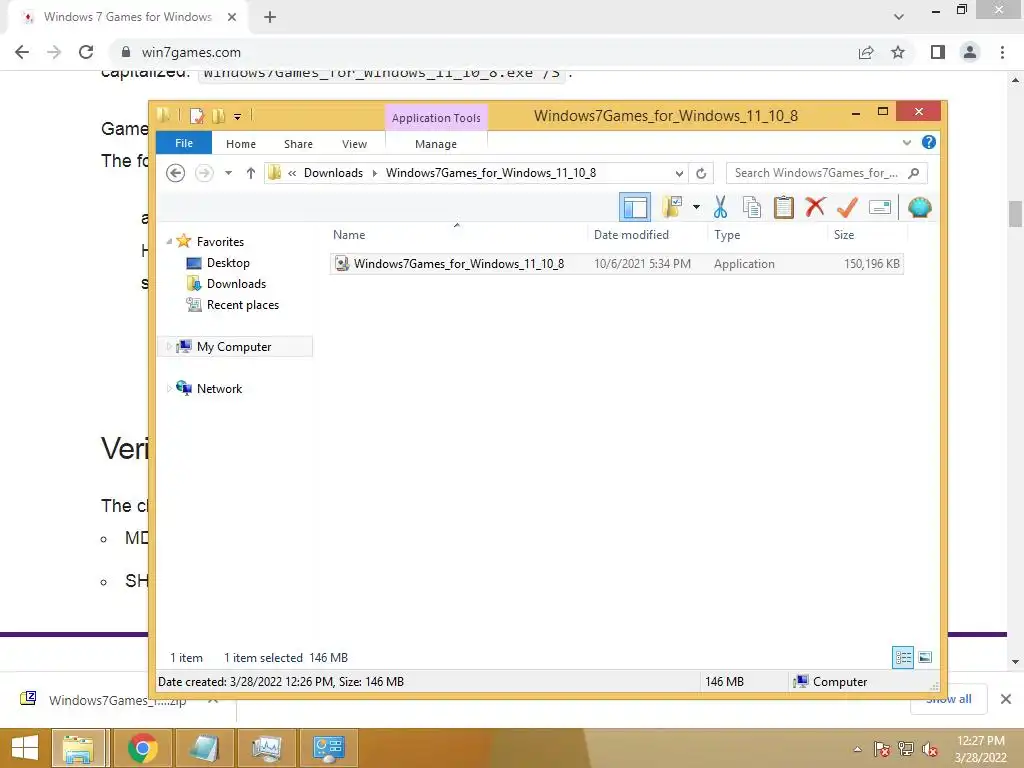
Task: Switch to details view in status bar
Action: click(903, 657)
